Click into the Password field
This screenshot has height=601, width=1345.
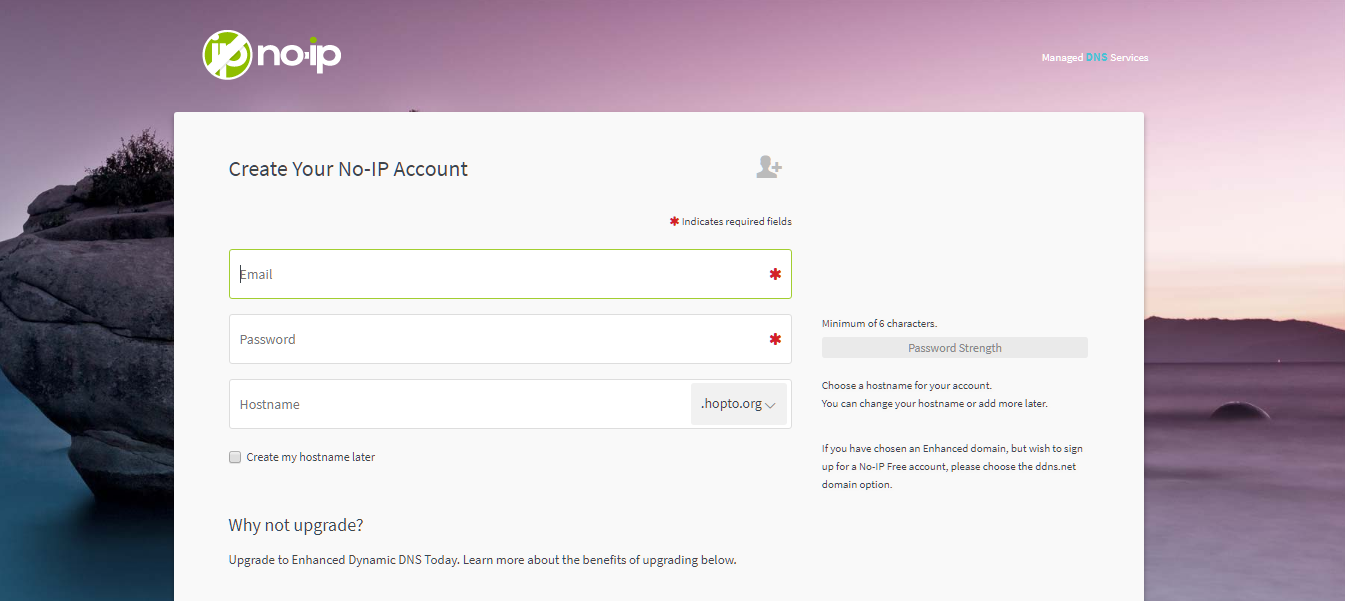[x=510, y=339]
